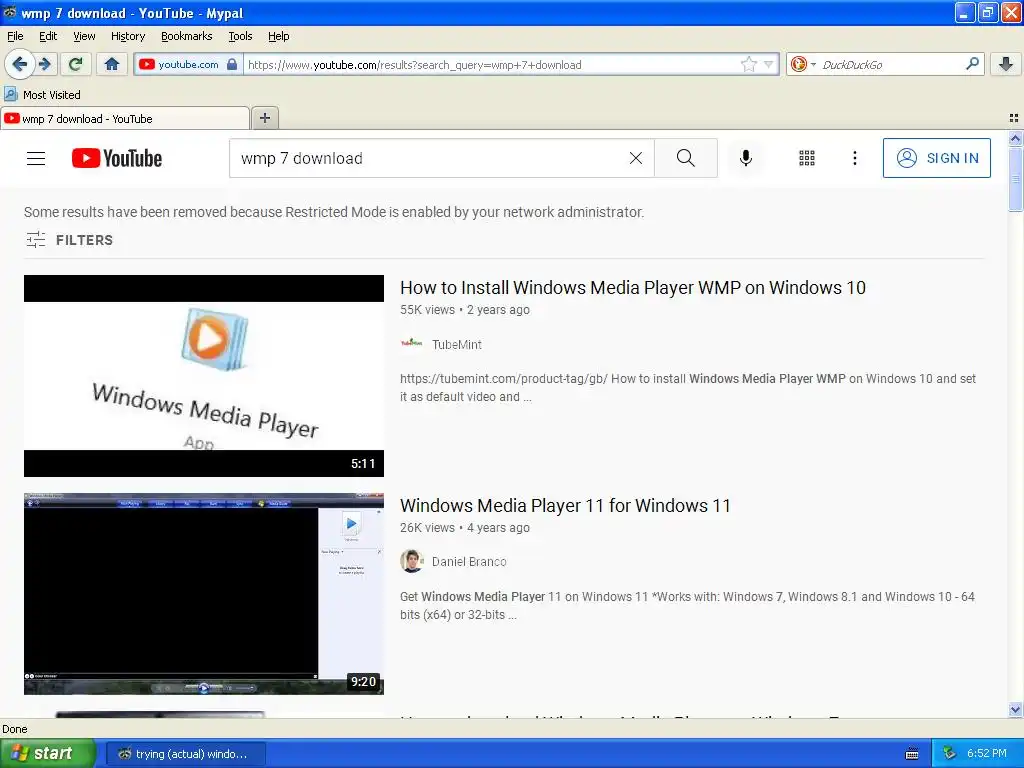The image size is (1024, 768).
Task: Open the File menu
Action: point(15,36)
